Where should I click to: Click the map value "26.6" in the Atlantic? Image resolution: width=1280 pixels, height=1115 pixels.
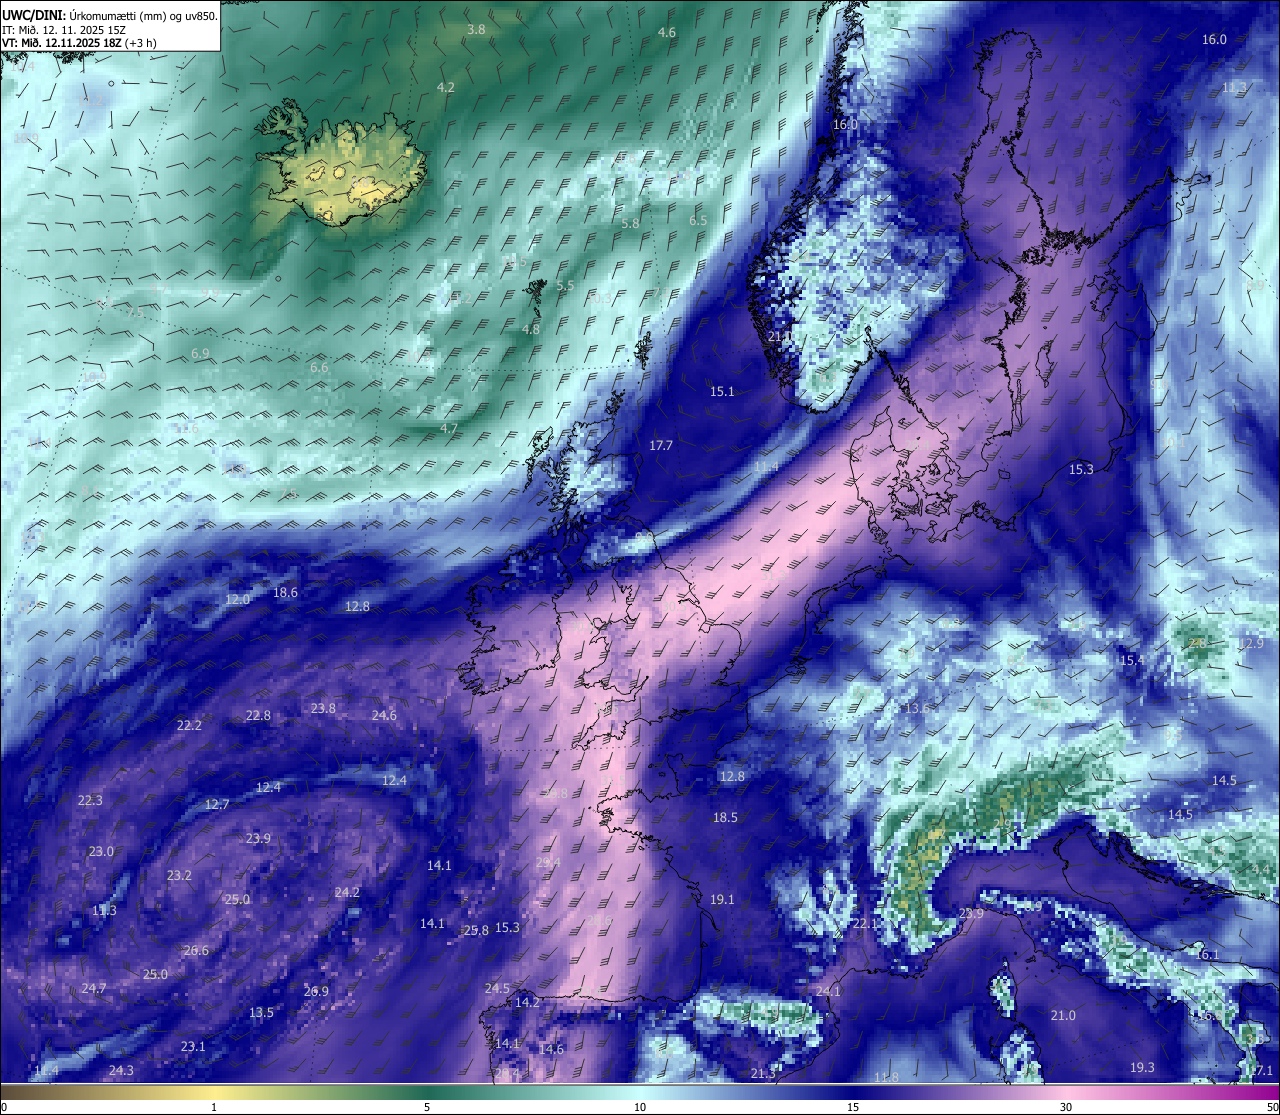196,951
